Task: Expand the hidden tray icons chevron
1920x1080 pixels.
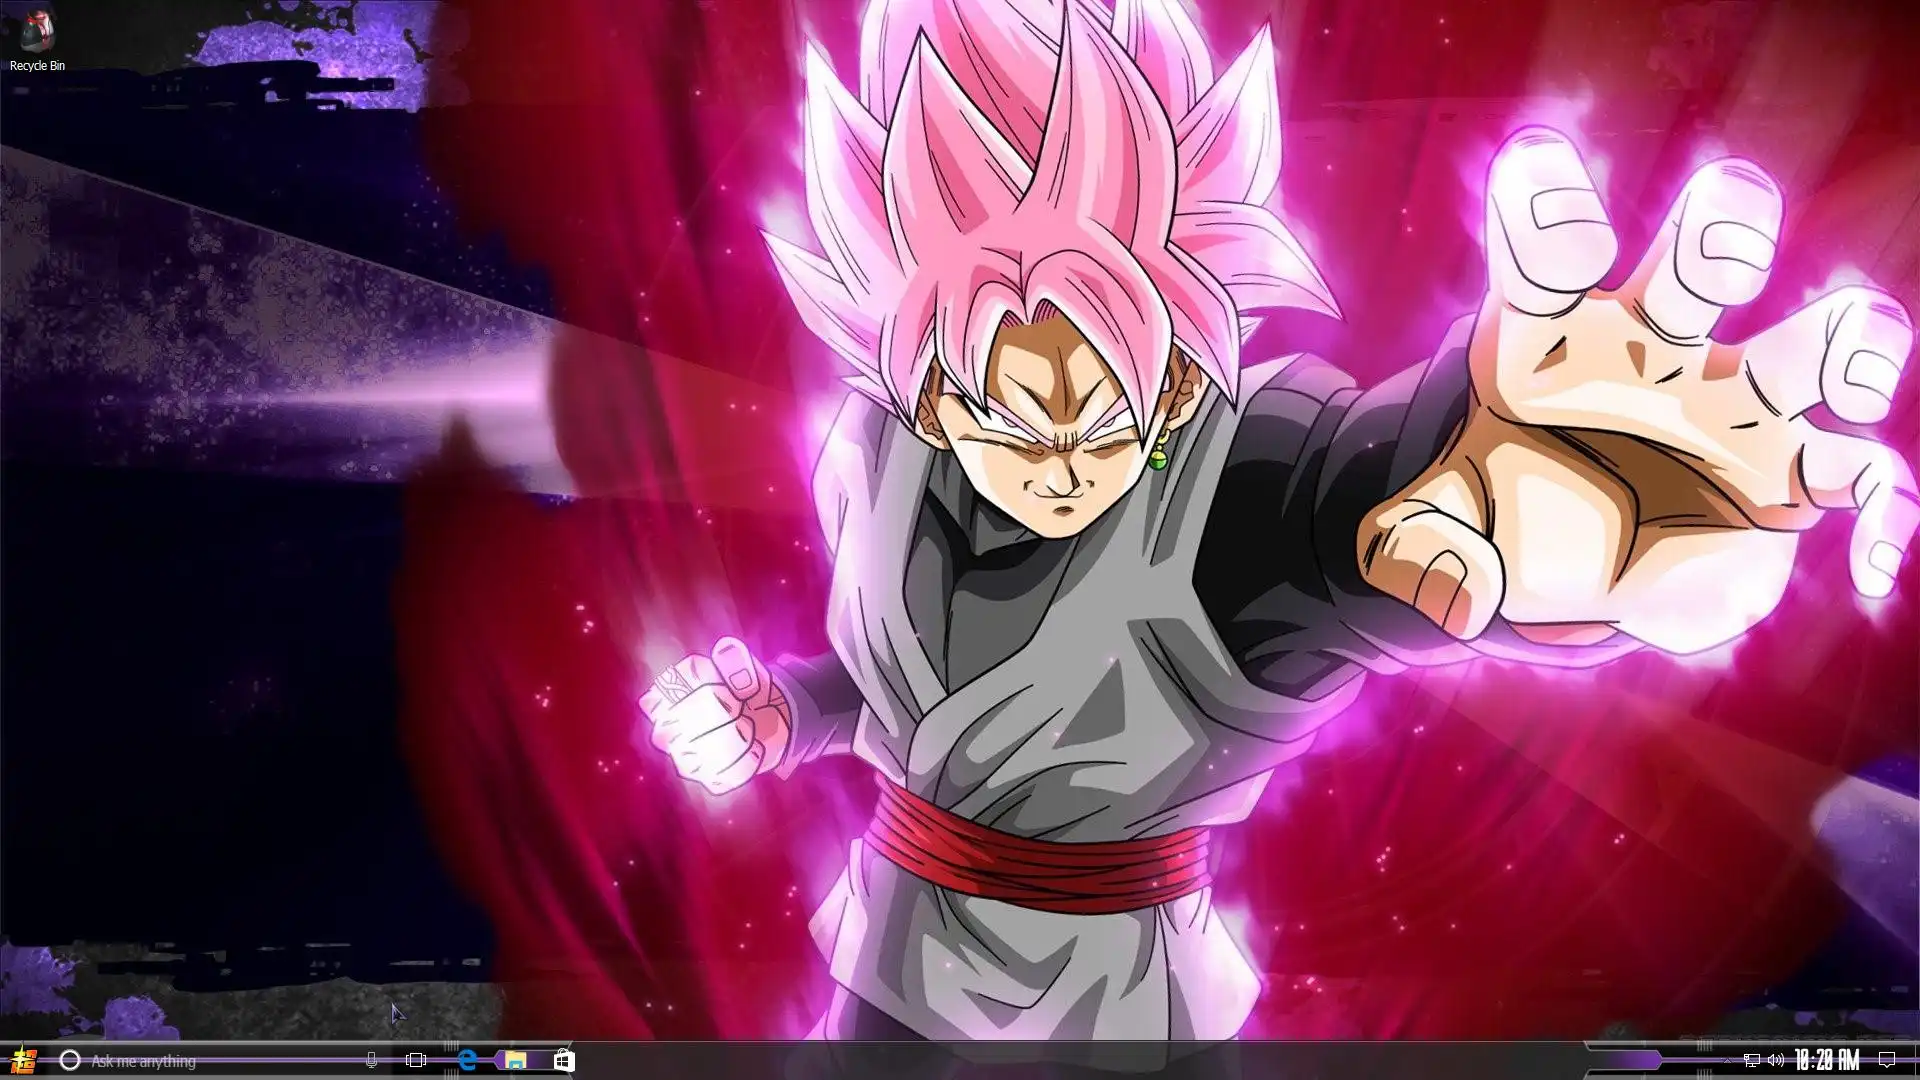Action: point(1727,1060)
